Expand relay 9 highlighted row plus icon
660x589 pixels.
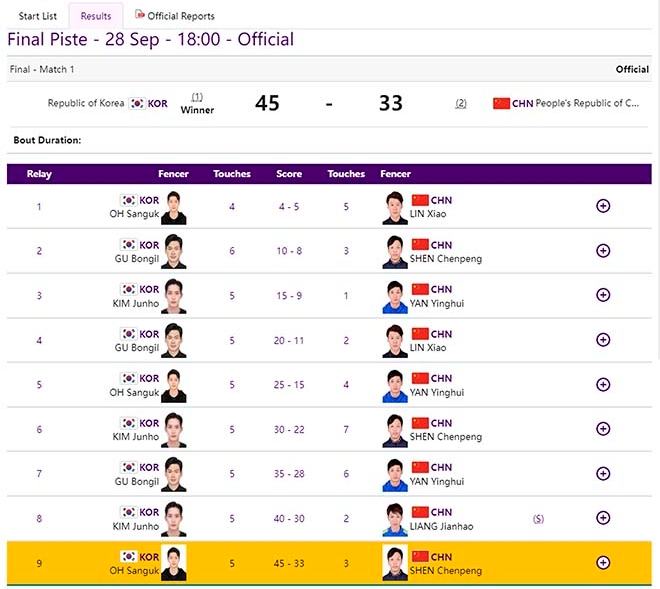[x=602, y=562]
